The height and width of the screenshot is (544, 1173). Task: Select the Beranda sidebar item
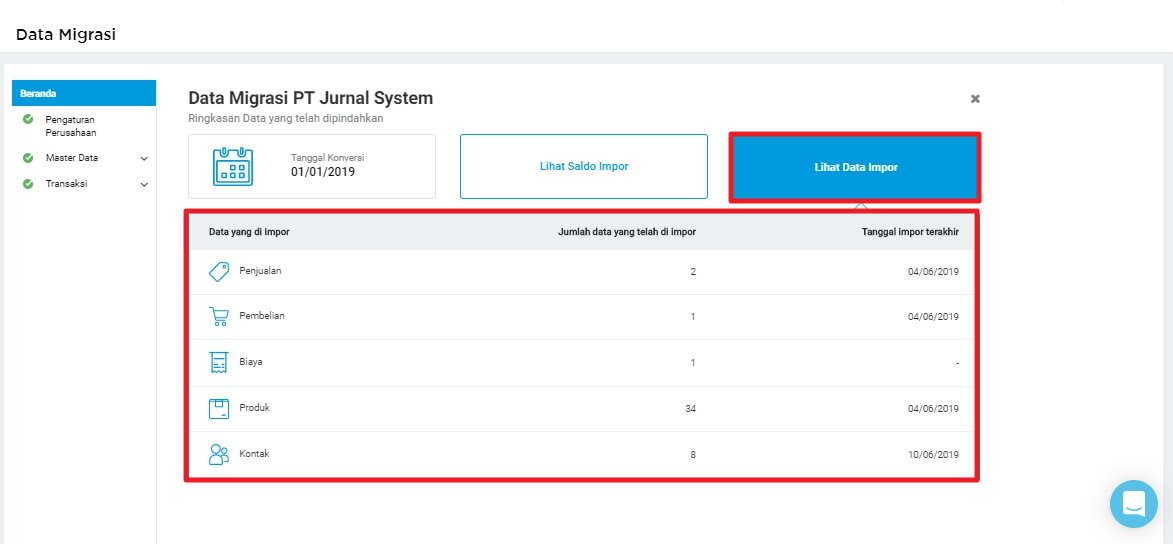84,93
